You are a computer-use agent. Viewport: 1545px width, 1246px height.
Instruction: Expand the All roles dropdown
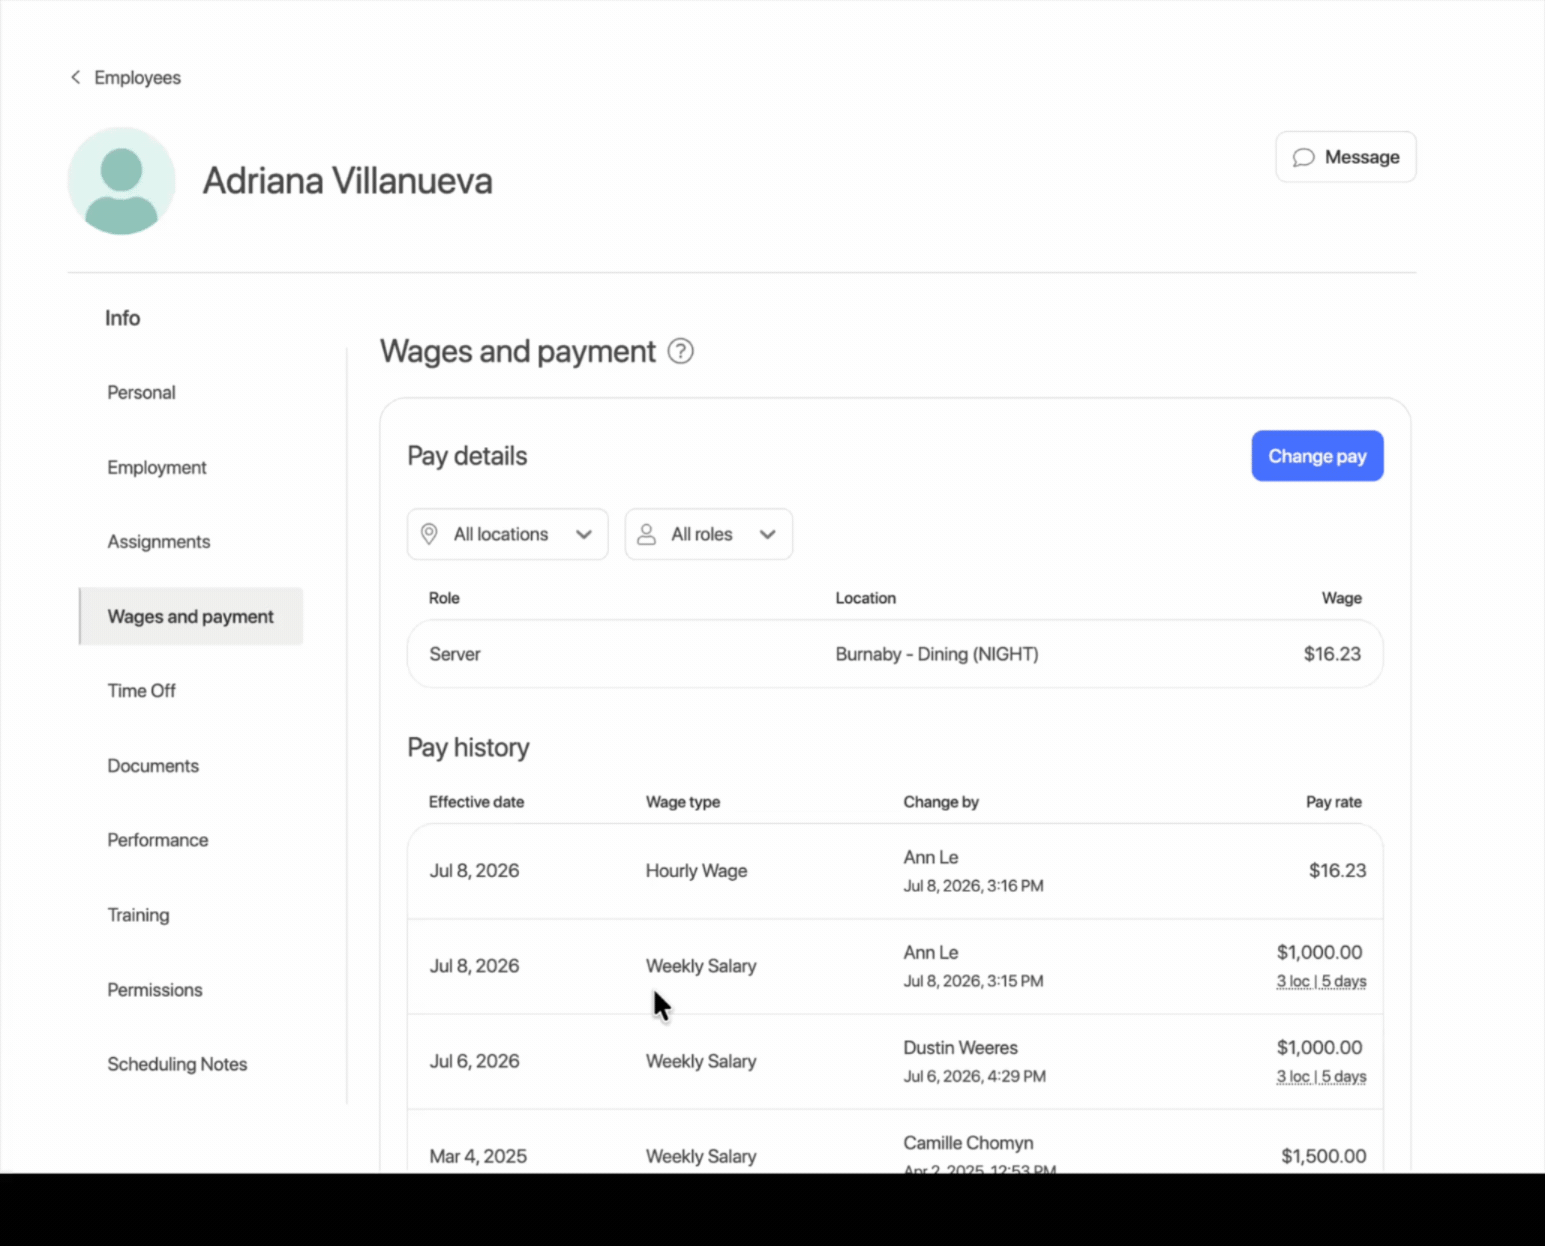pos(709,534)
